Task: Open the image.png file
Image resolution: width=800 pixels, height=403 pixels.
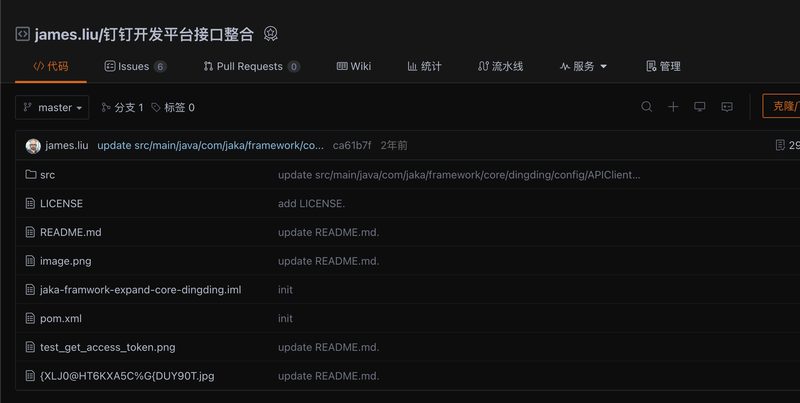Action: coord(66,261)
